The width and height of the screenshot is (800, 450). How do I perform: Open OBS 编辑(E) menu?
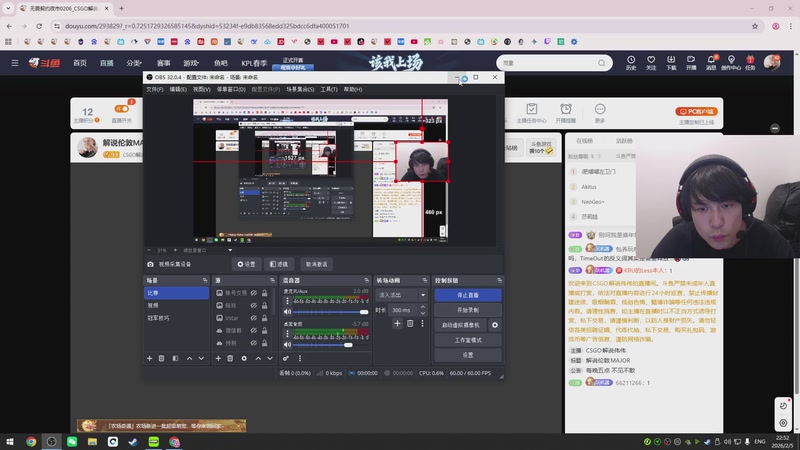tap(178, 89)
